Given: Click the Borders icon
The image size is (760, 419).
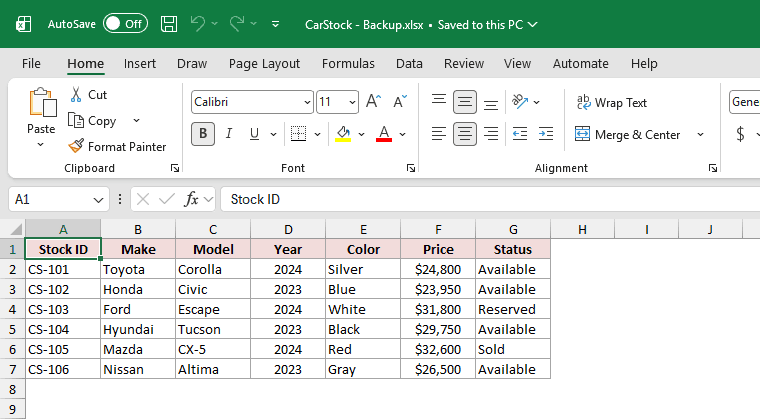Looking at the screenshot, I should coord(298,134).
